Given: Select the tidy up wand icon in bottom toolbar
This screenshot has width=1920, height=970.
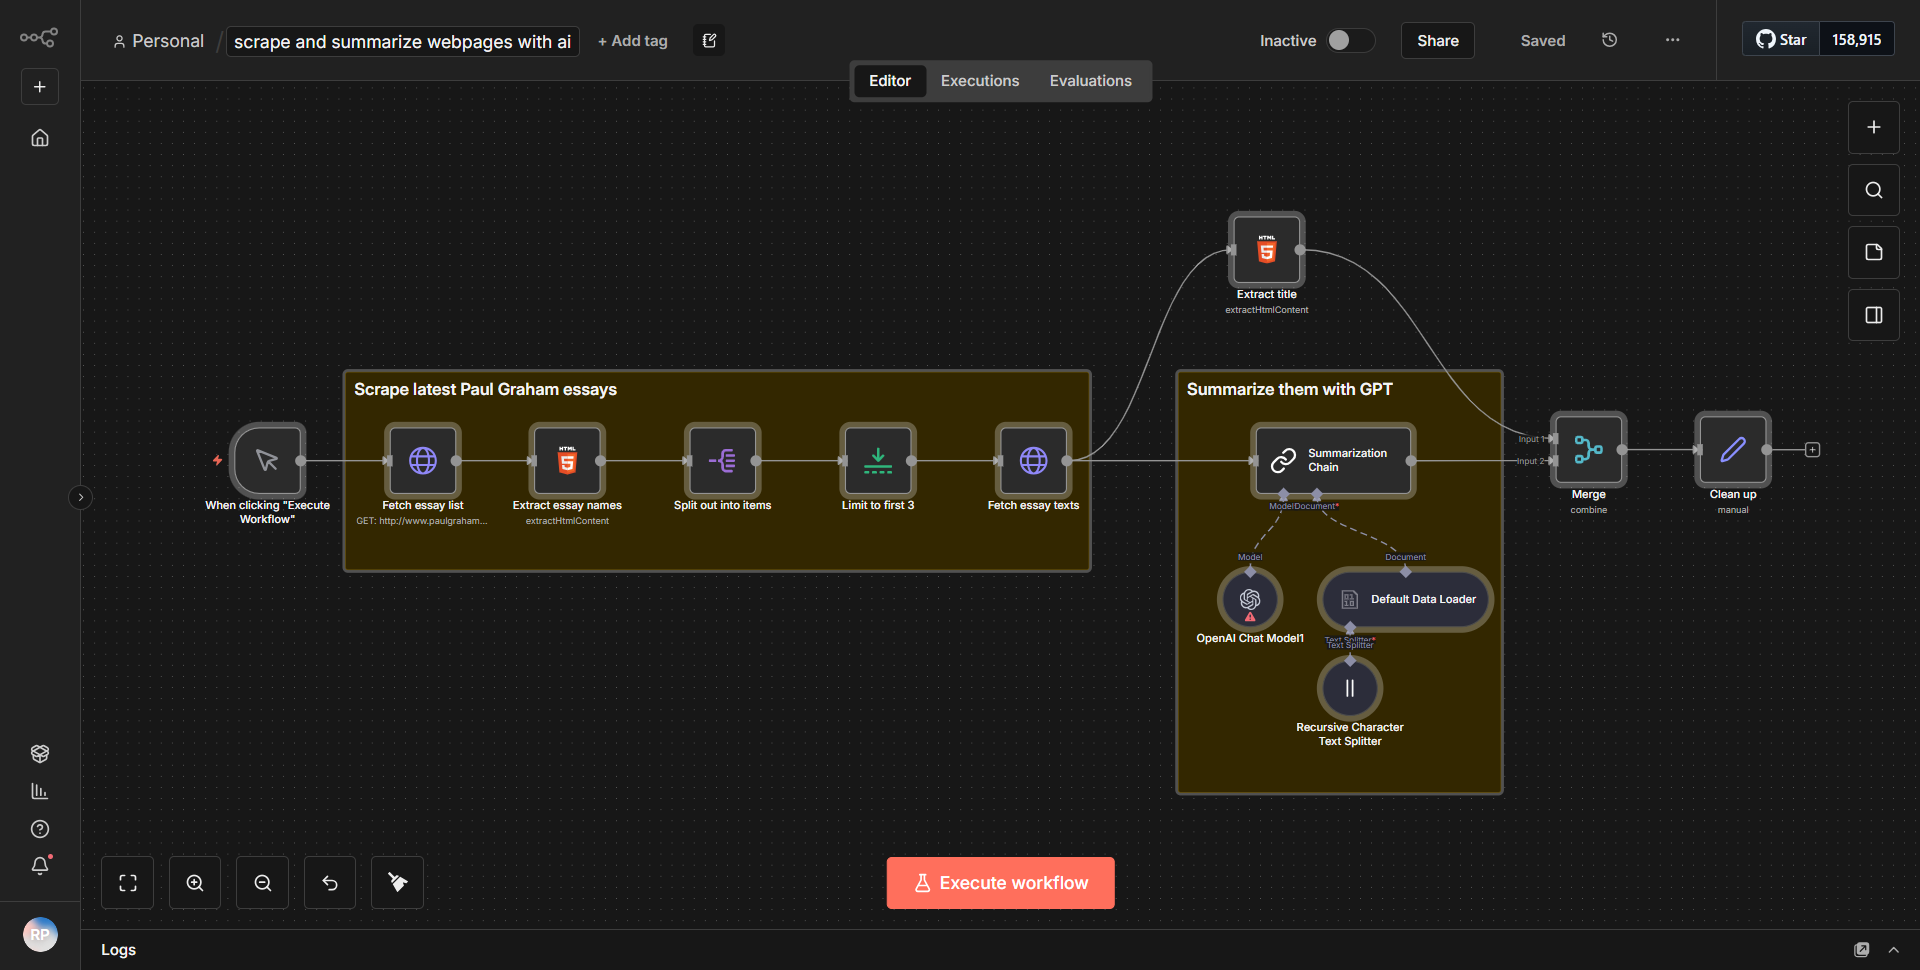Looking at the screenshot, I should coord(397,882).
